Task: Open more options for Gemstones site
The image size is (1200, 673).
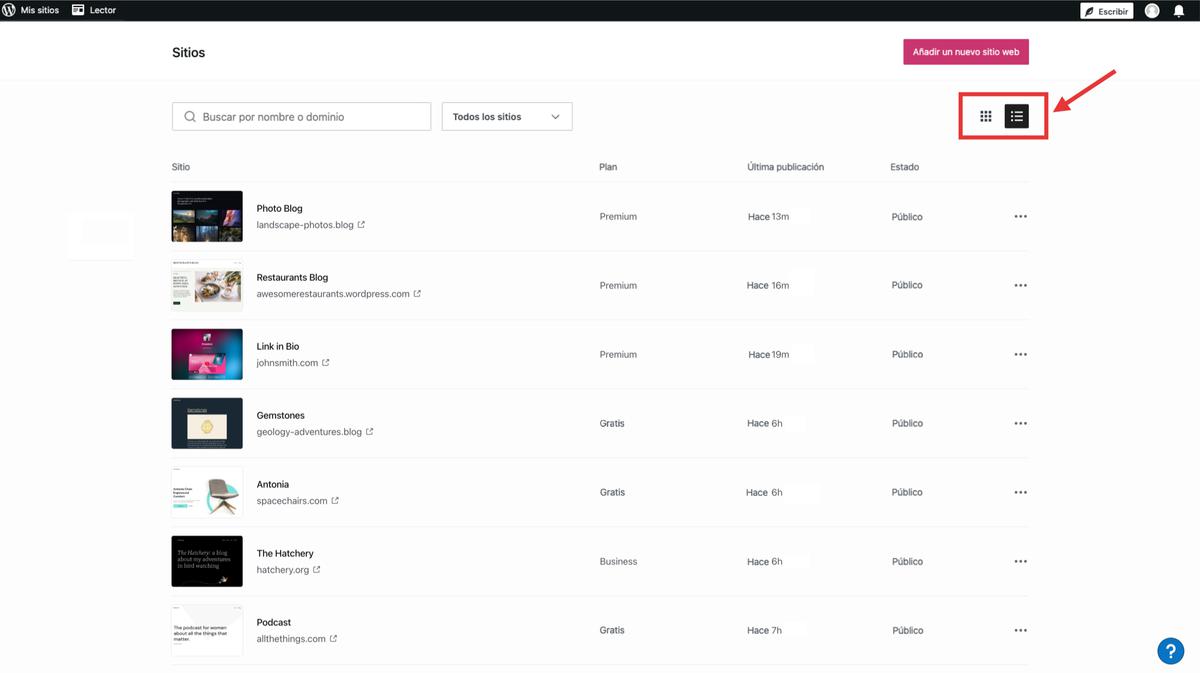Action: point(1020,424)
